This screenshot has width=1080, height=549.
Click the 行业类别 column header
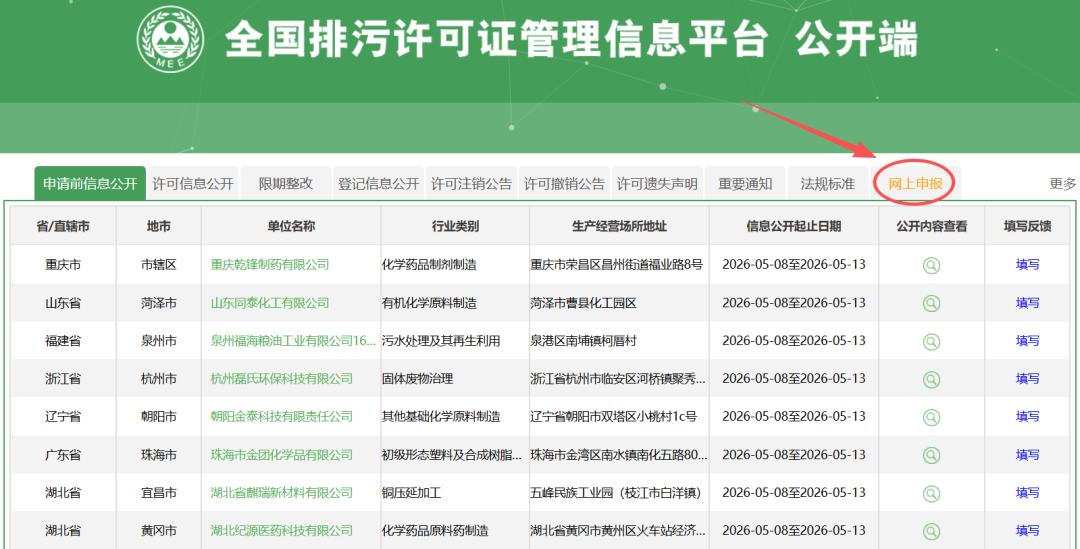455,226
